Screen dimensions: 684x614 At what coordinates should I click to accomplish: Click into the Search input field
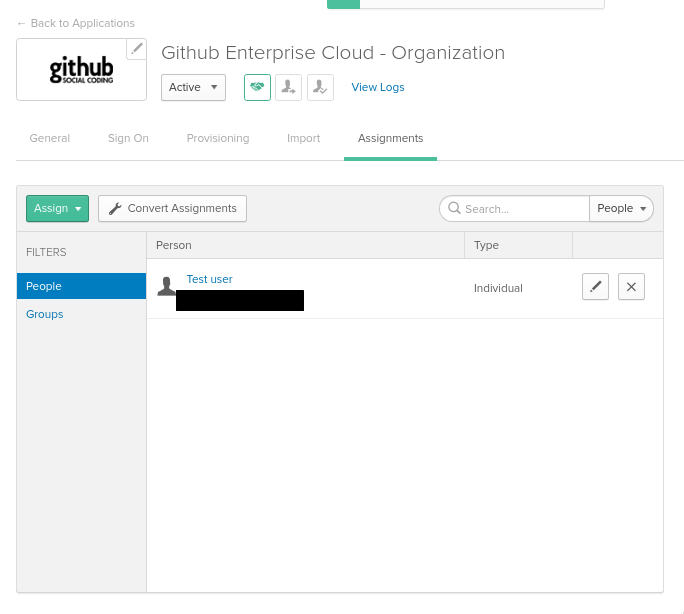click(515, 208)
